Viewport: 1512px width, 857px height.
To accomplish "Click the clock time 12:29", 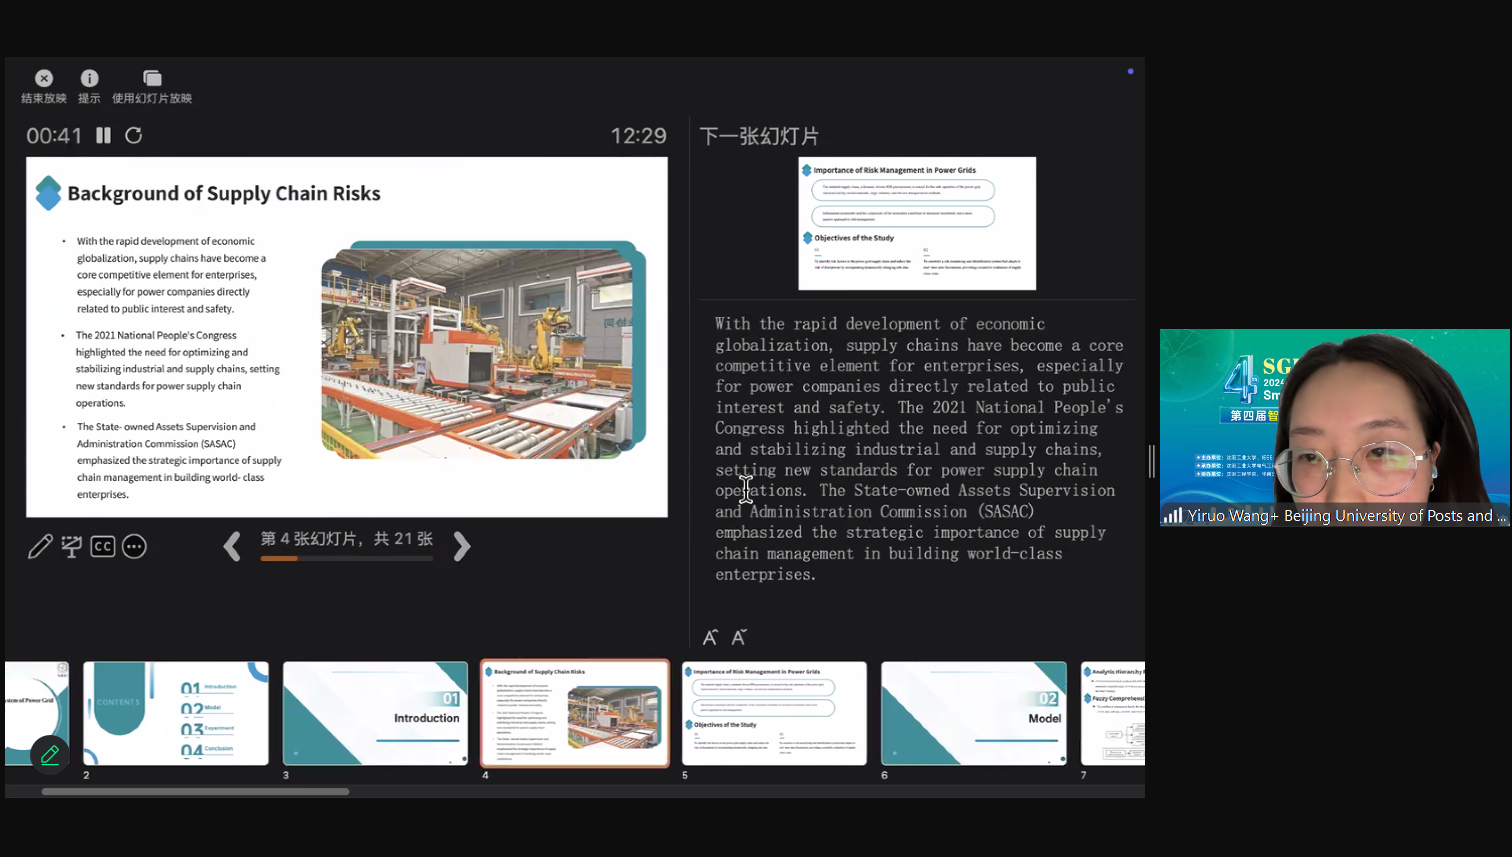I will 638,136.
